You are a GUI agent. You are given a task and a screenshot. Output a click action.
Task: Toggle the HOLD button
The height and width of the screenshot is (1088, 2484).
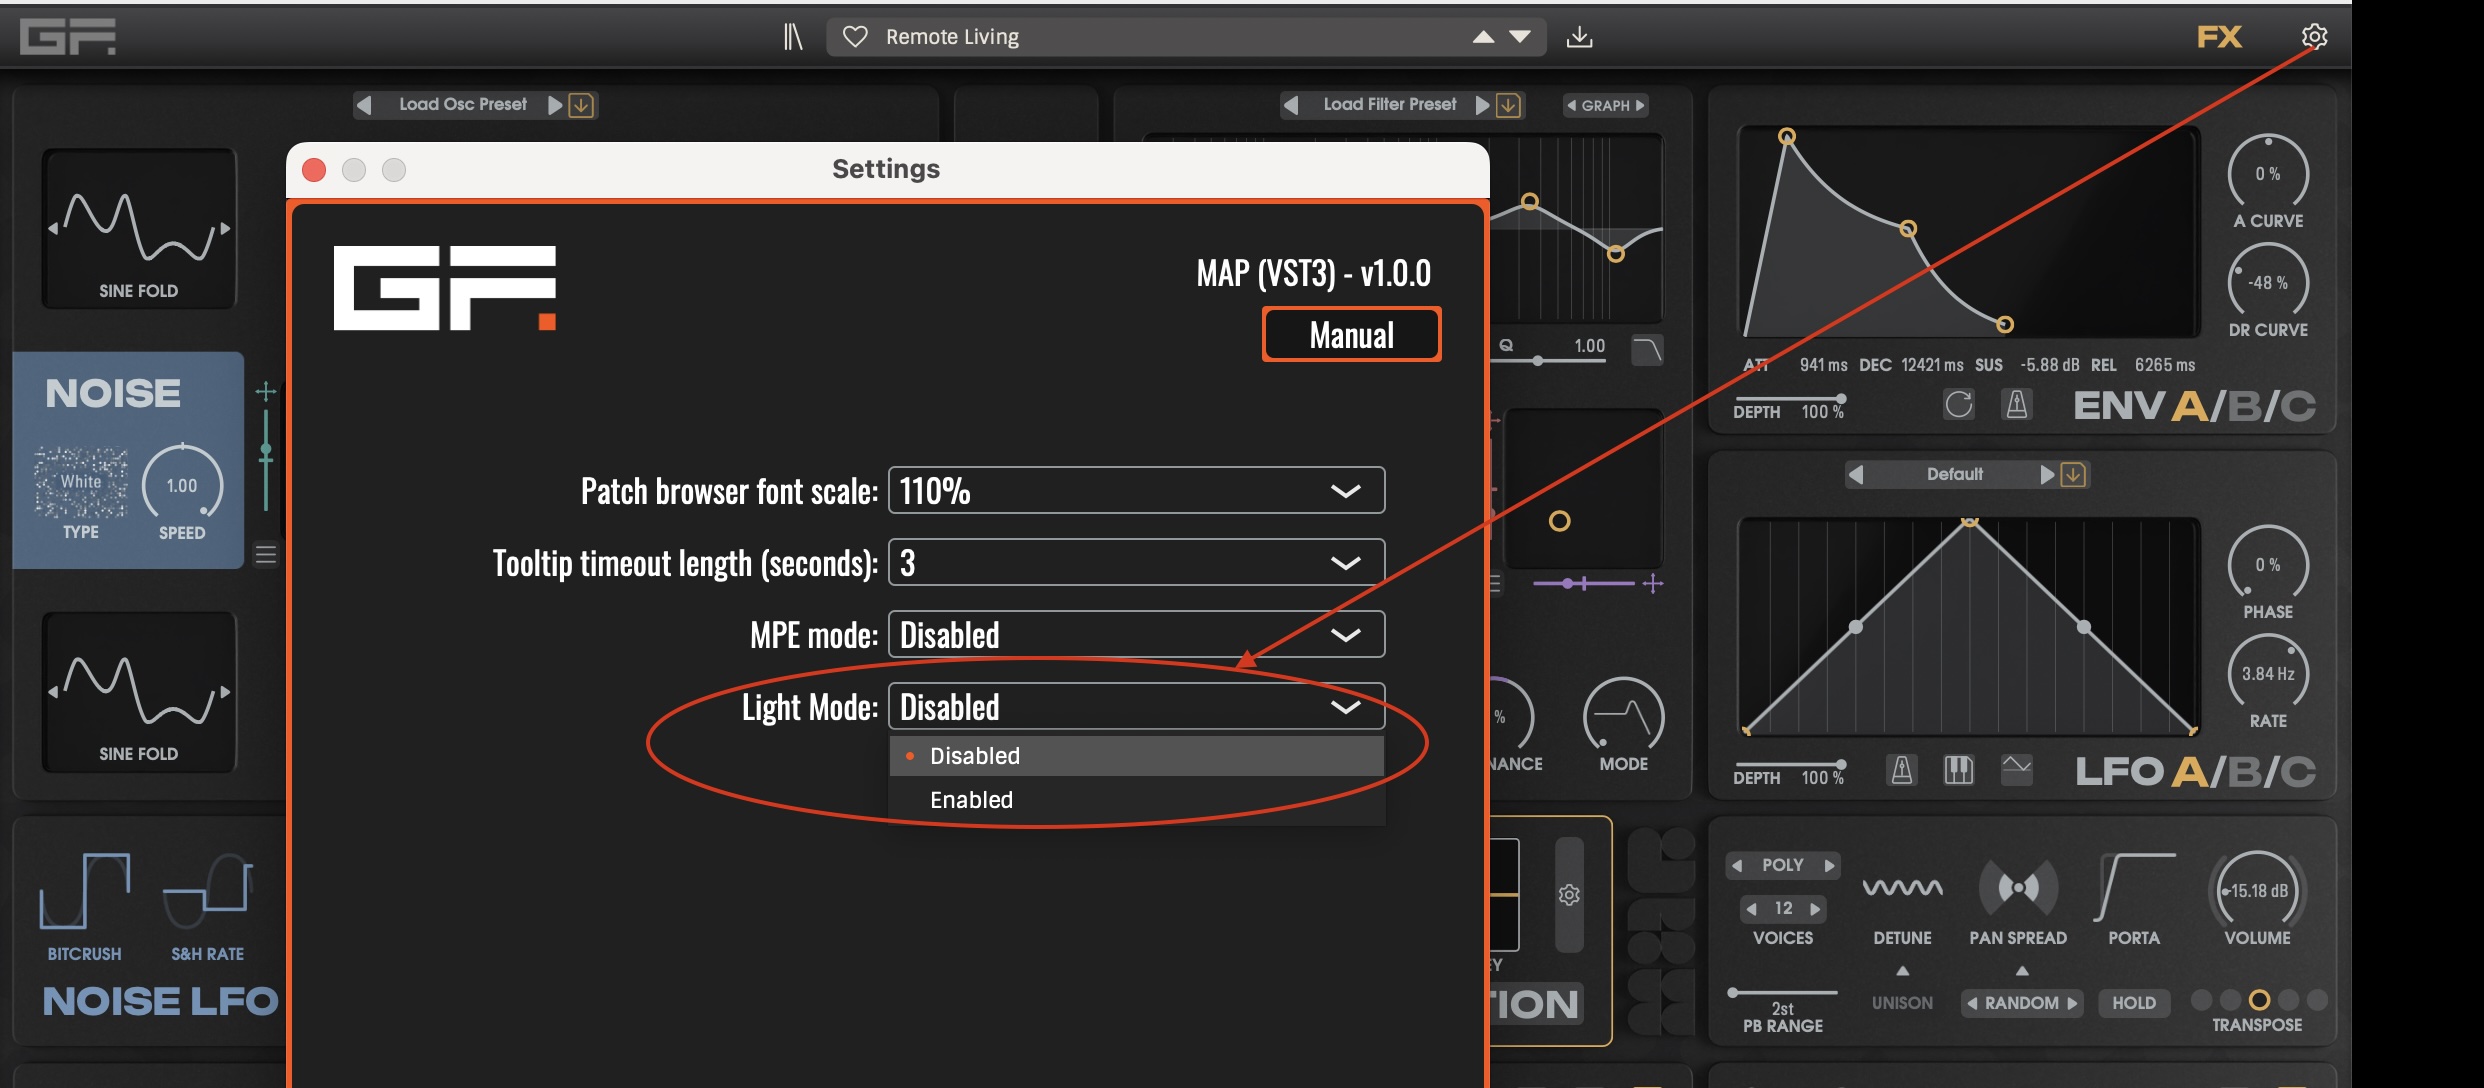coord(2133,1003)
